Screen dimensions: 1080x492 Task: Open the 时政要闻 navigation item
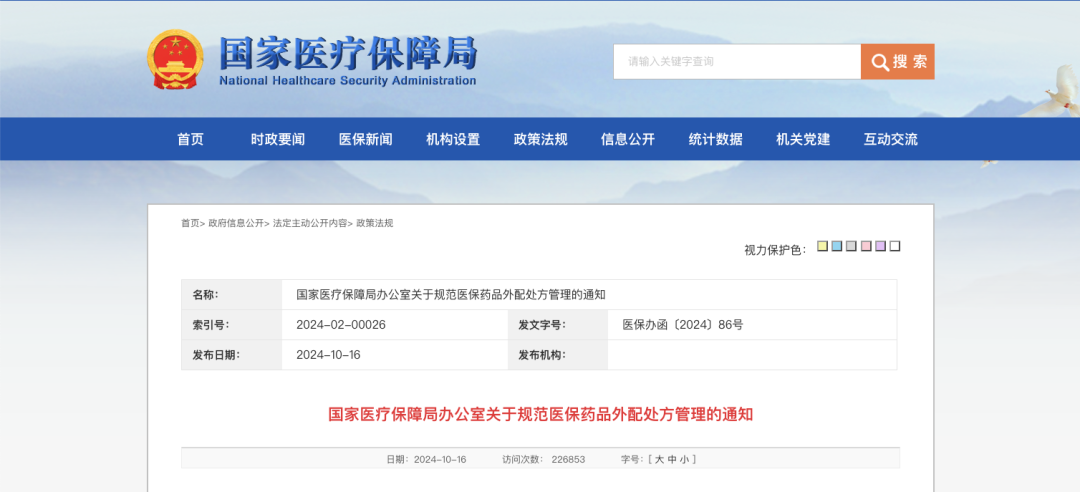pos(278,139)
